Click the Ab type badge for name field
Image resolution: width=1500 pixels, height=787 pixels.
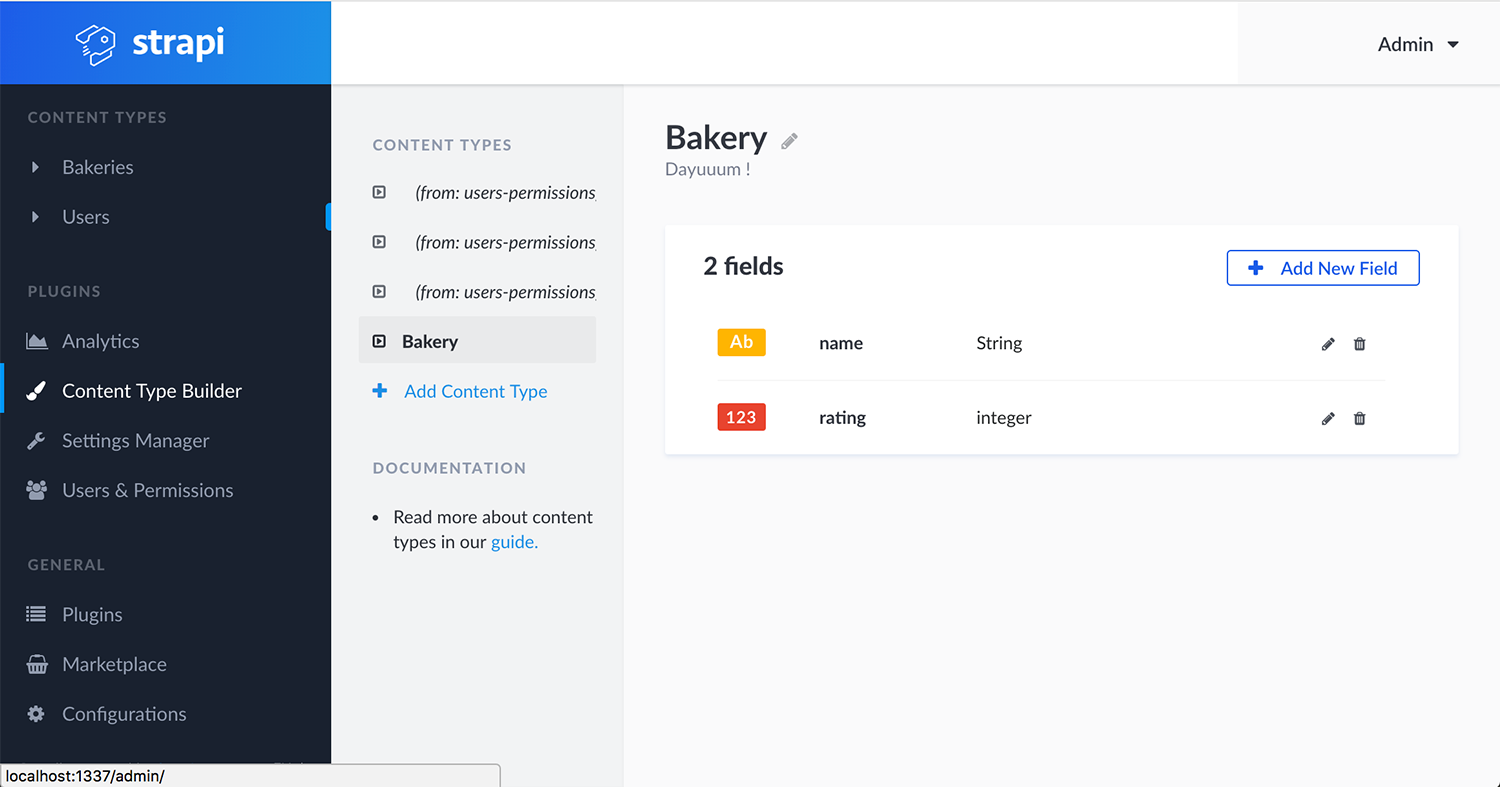741,342
